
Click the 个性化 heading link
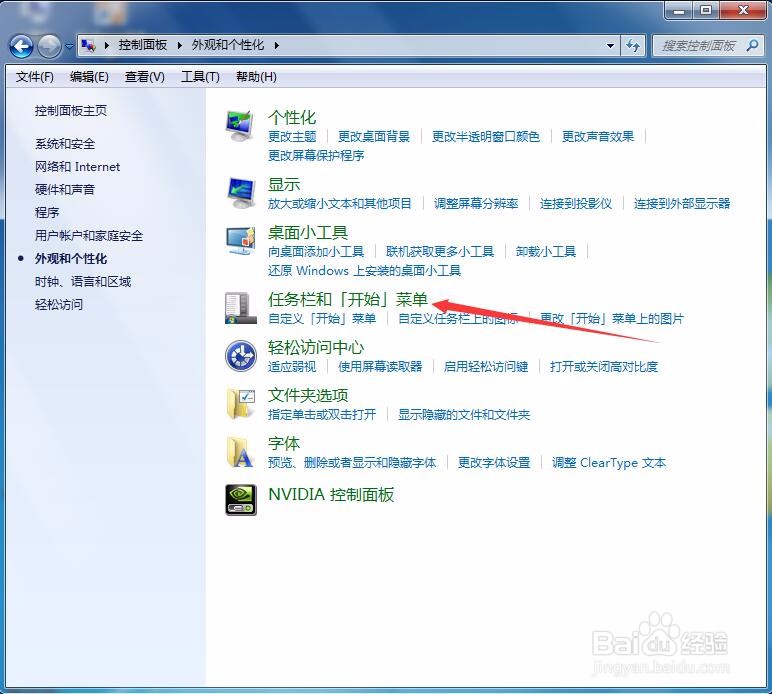(x=292, y=118)
